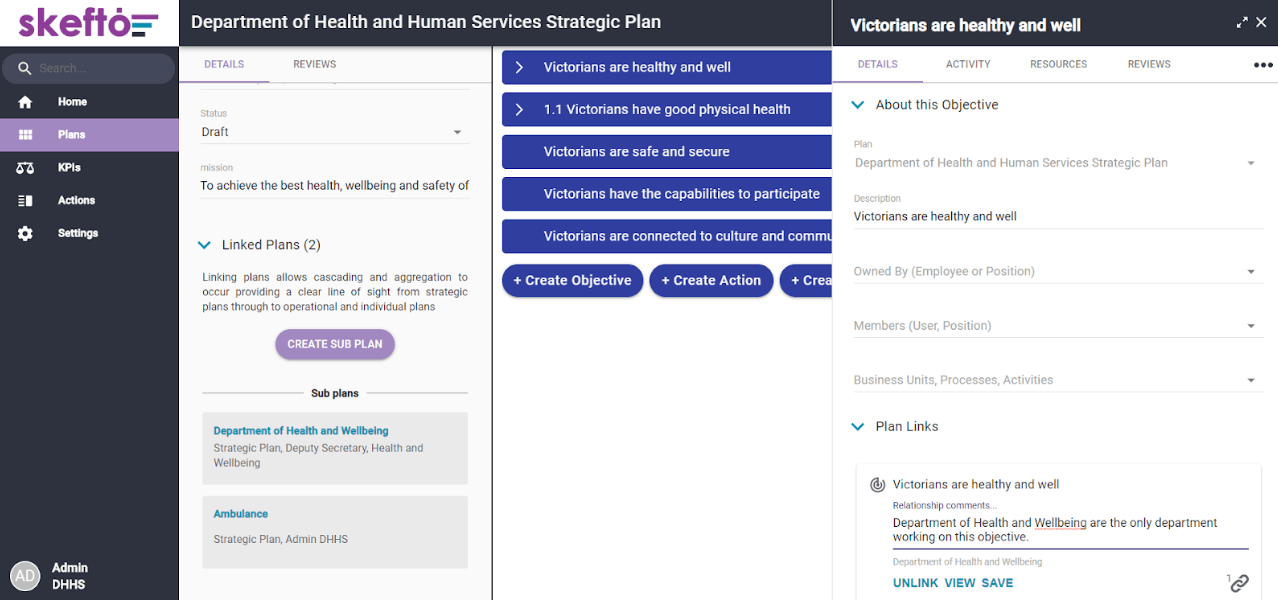Open the KPIs scales icon

(25, 168)
